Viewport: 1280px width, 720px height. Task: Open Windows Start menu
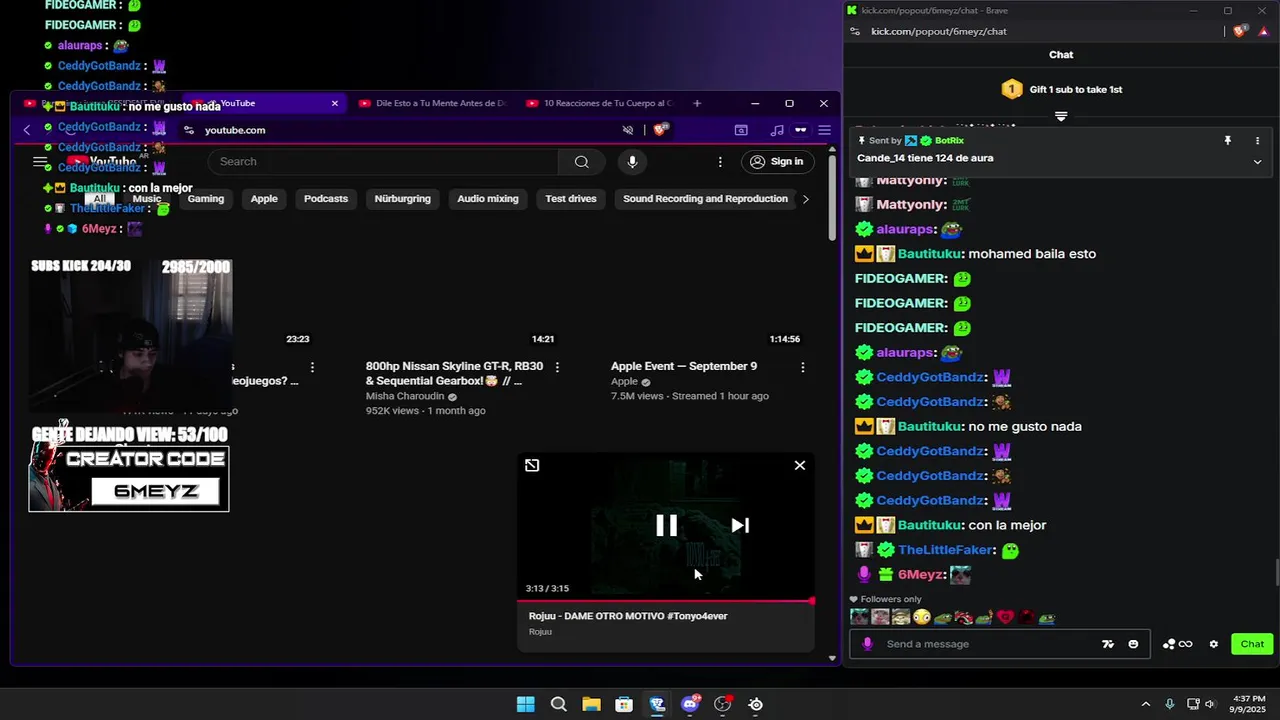tap(525, 704)
